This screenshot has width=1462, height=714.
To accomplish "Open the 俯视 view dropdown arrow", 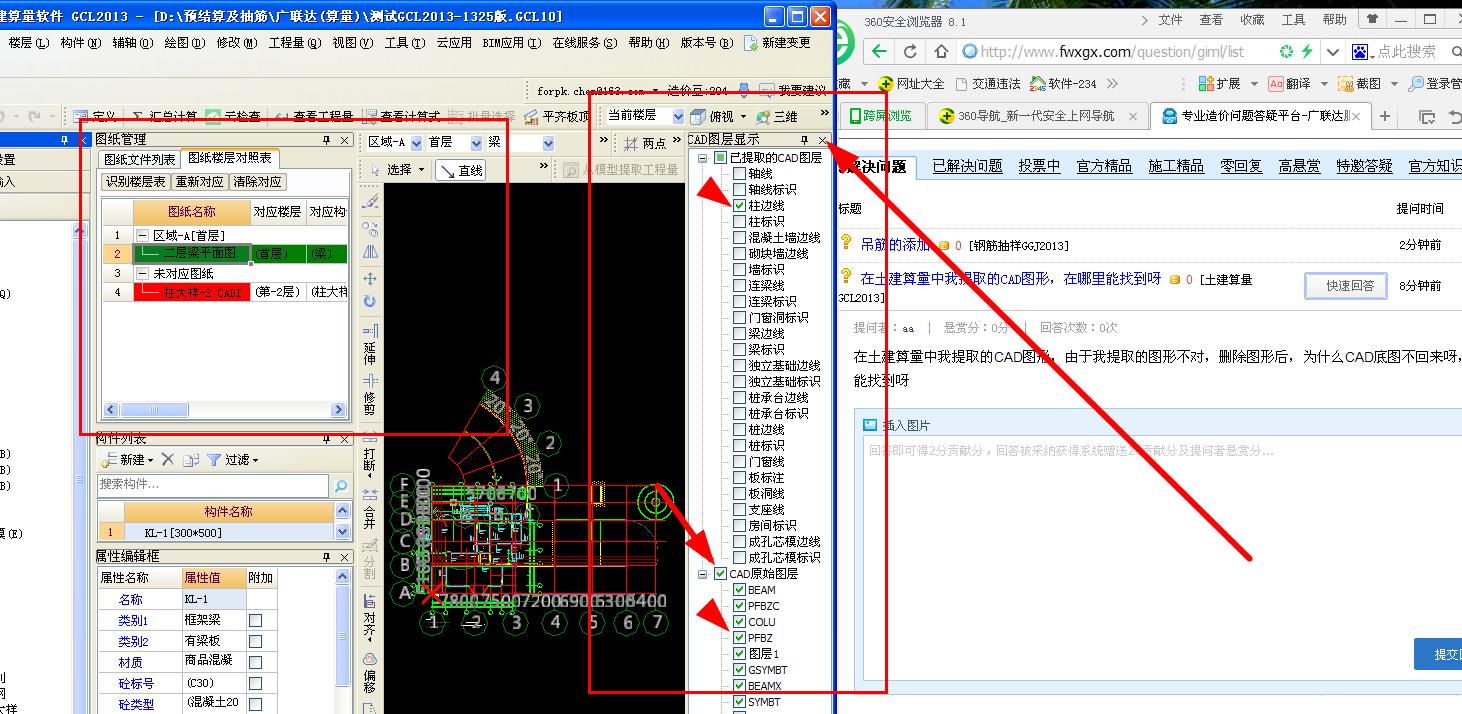I will point(742,116).
